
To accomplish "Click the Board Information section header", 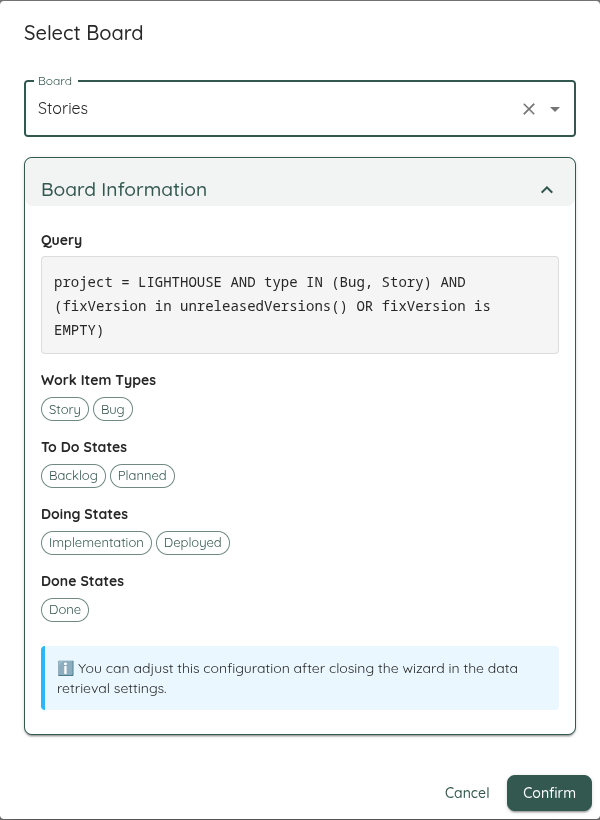I will [x=123, y=189].
